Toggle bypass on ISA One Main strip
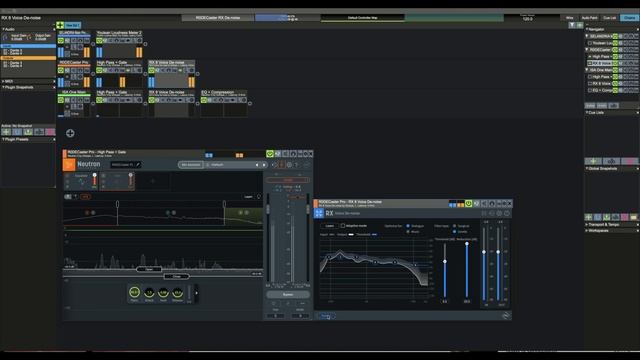This screenshot has height=360, width=640. [x=61, y=100]
